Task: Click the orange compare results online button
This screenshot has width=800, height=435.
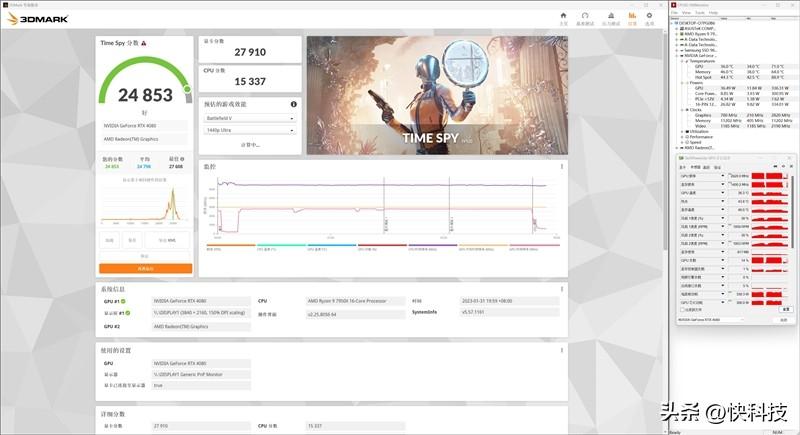Action: pyautogui.click(x=145, y=269)
